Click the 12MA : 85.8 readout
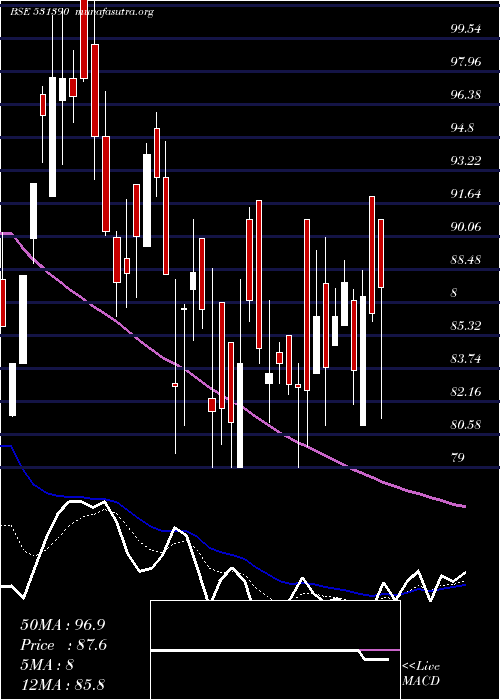 click(63, 684)
